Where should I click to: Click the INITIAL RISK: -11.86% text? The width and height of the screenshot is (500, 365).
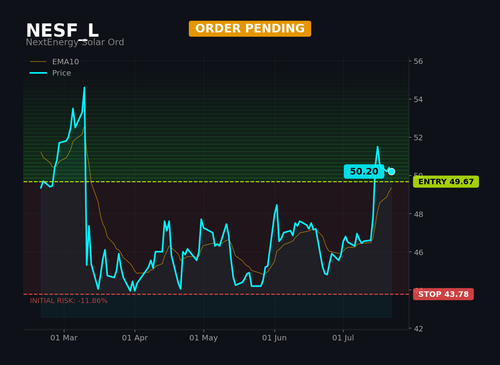click(69, 301)
